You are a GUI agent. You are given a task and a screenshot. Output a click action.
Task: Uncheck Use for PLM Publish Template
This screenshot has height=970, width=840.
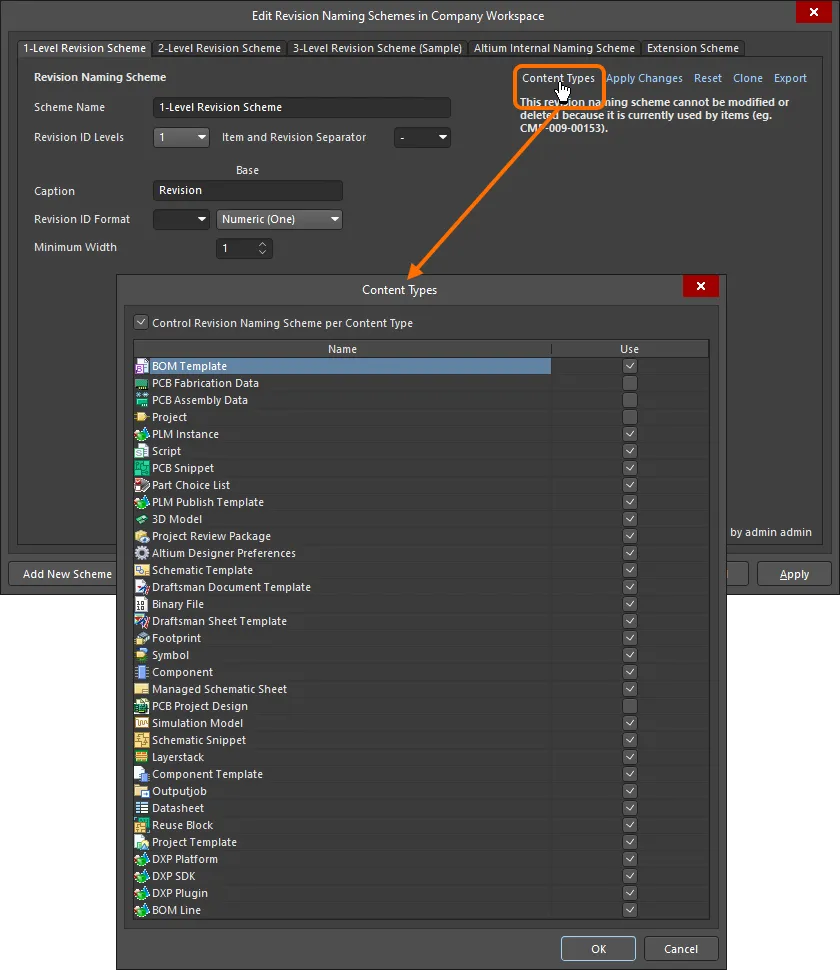pyautogui.click(x=630, y=502)
